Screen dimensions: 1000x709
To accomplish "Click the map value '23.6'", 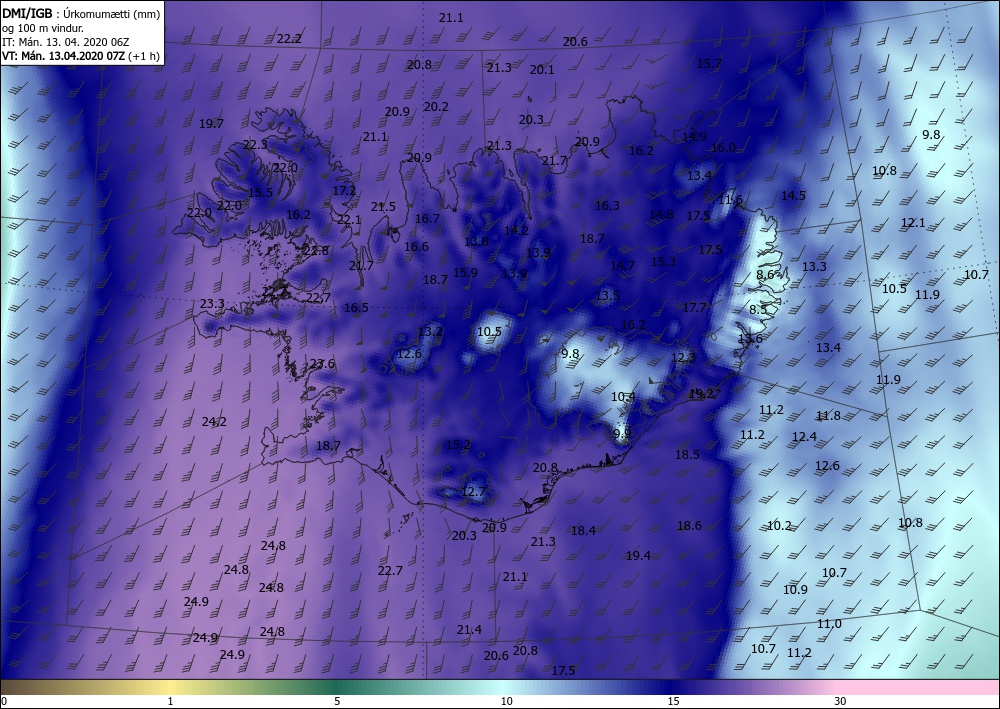I will 322,364.
